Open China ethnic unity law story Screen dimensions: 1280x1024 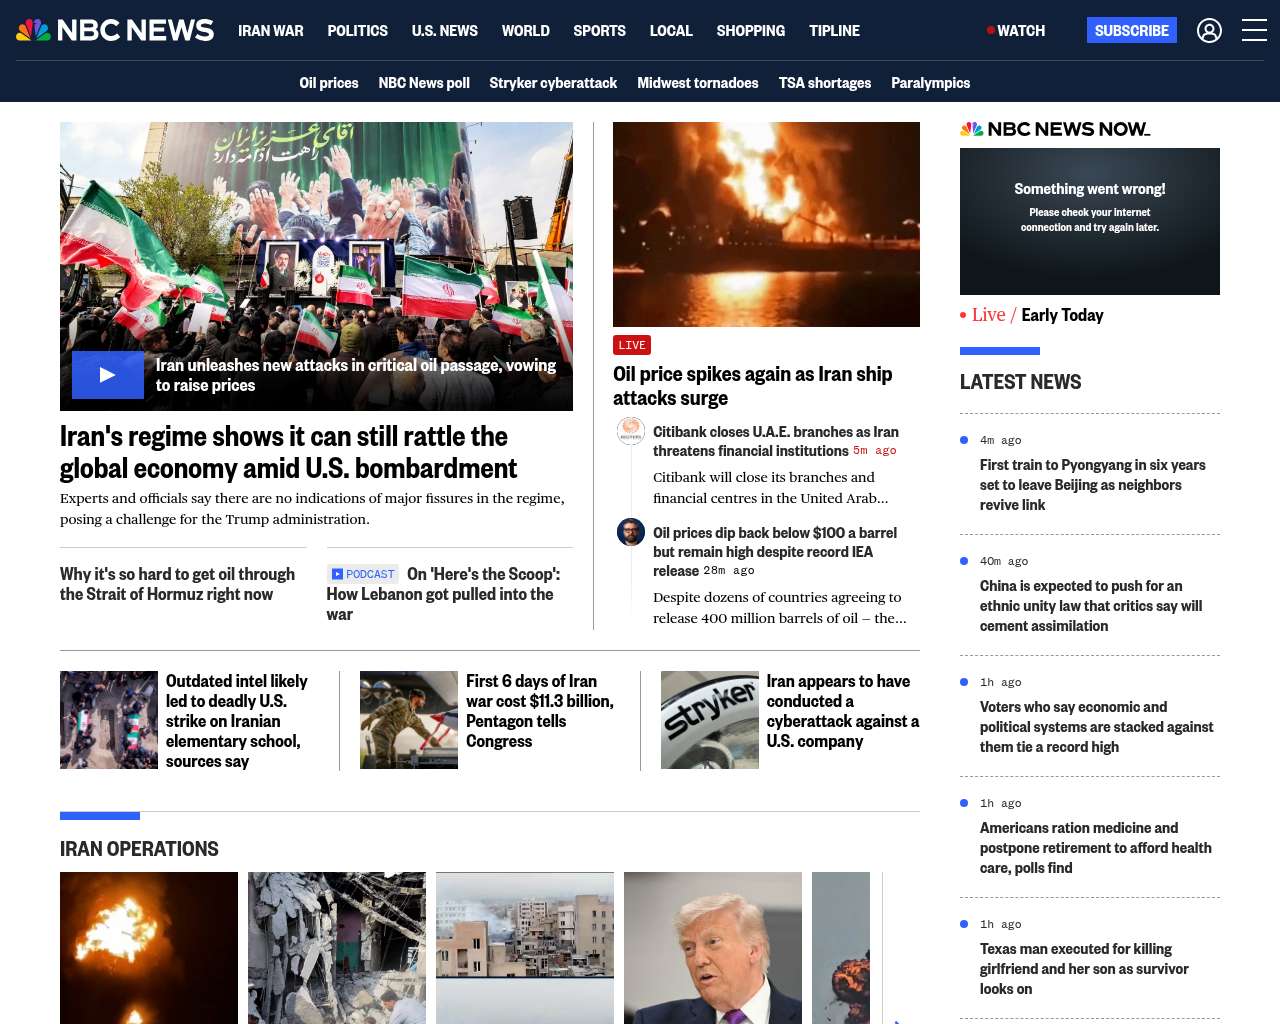point(1091,606)
